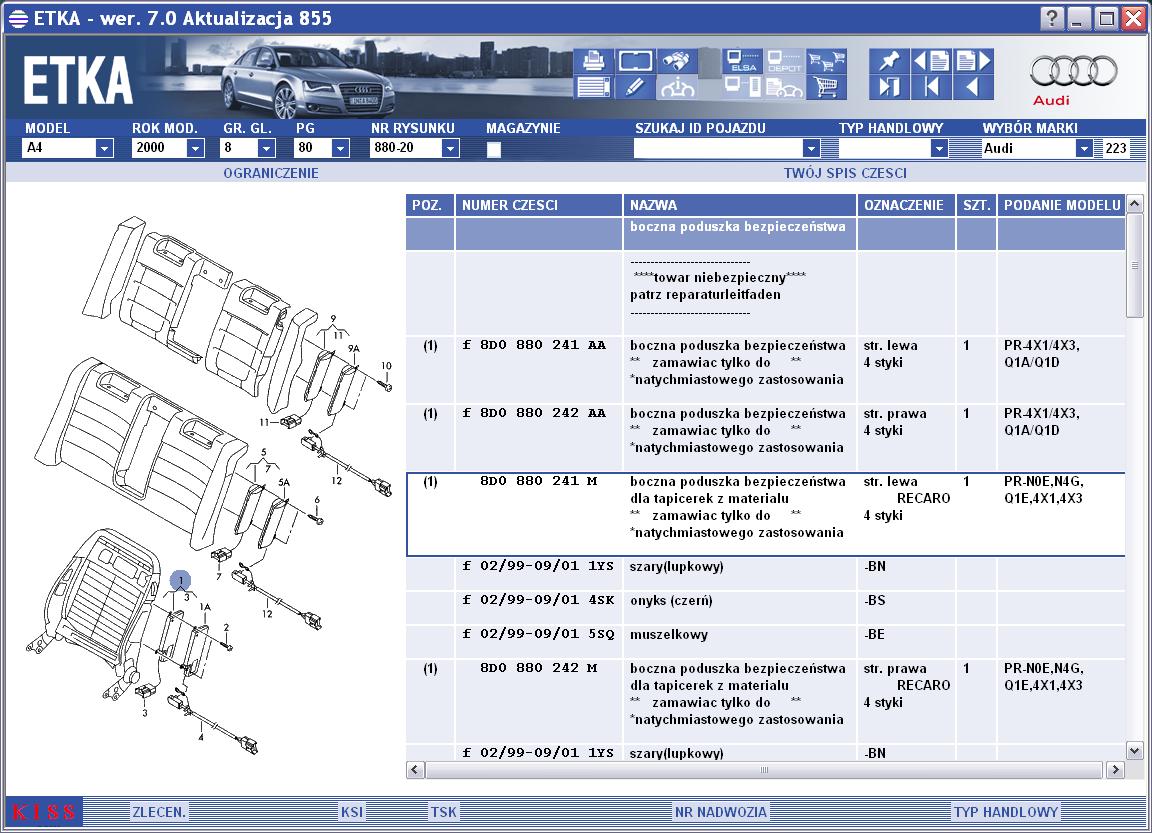Click the NAZWA column header
Screen dimensions: 1152x833
pyautogui.click(x=740, y=205)
